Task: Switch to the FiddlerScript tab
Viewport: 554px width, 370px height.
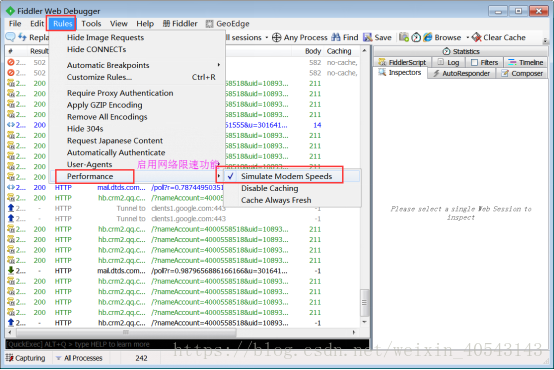Action: pyautogui.click(x=402, y=62)
